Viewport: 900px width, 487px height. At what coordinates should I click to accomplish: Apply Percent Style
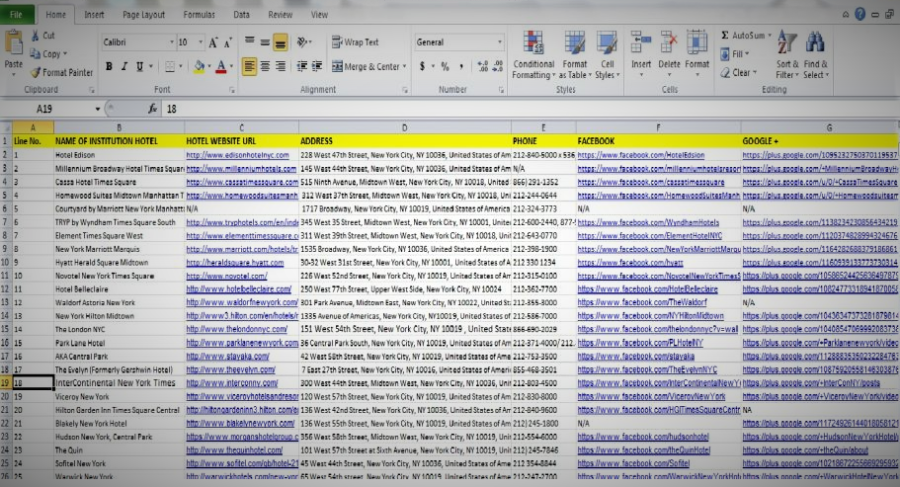[x=445, y=67]
